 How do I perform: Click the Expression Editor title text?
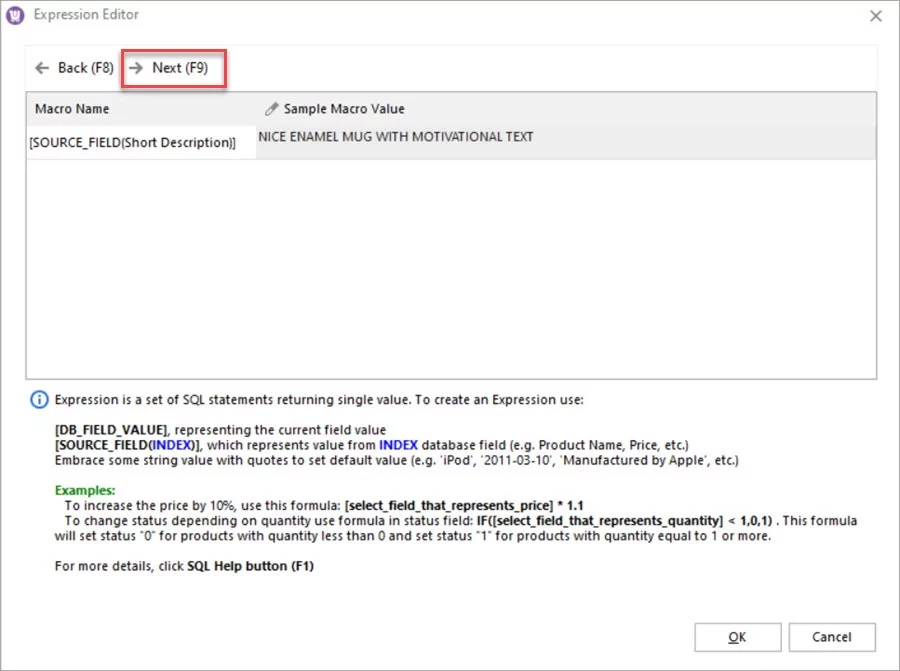click(x=88, y=15)
